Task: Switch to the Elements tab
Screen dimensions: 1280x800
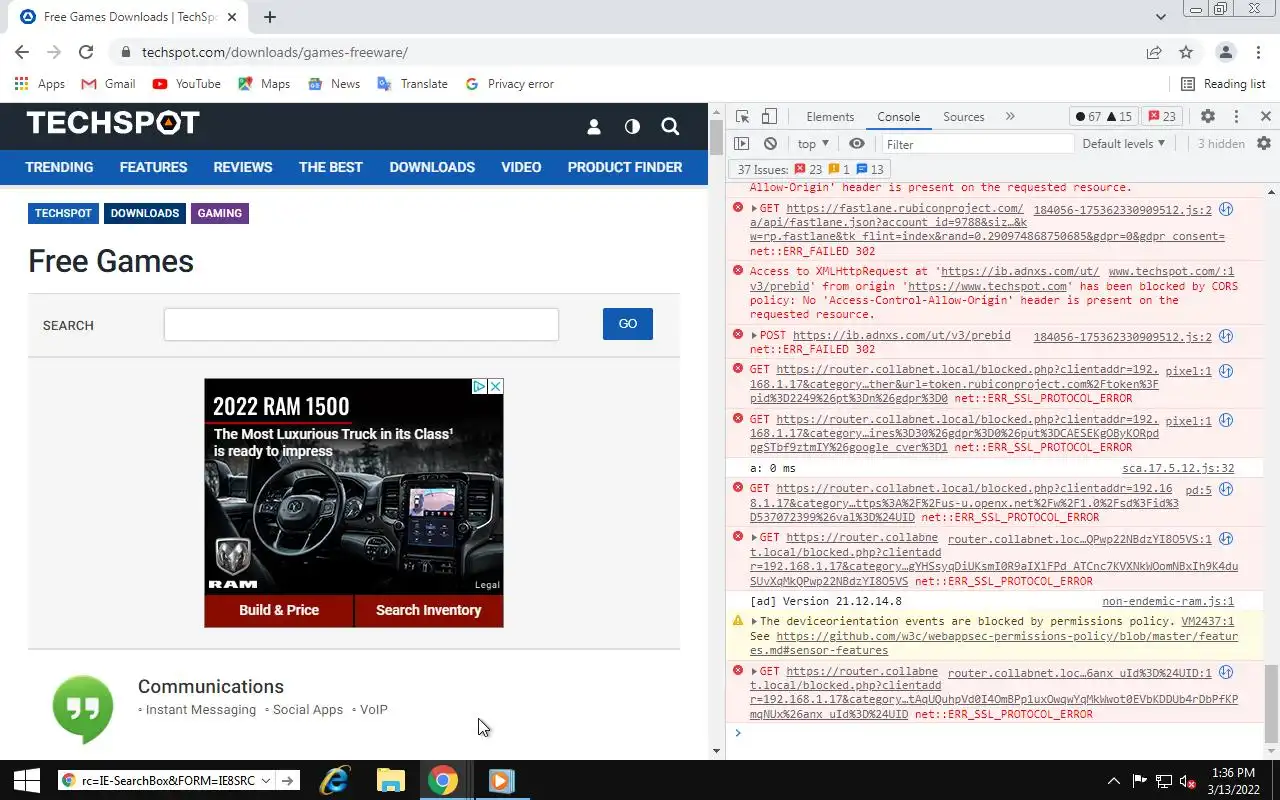Action: pos(830,117)
